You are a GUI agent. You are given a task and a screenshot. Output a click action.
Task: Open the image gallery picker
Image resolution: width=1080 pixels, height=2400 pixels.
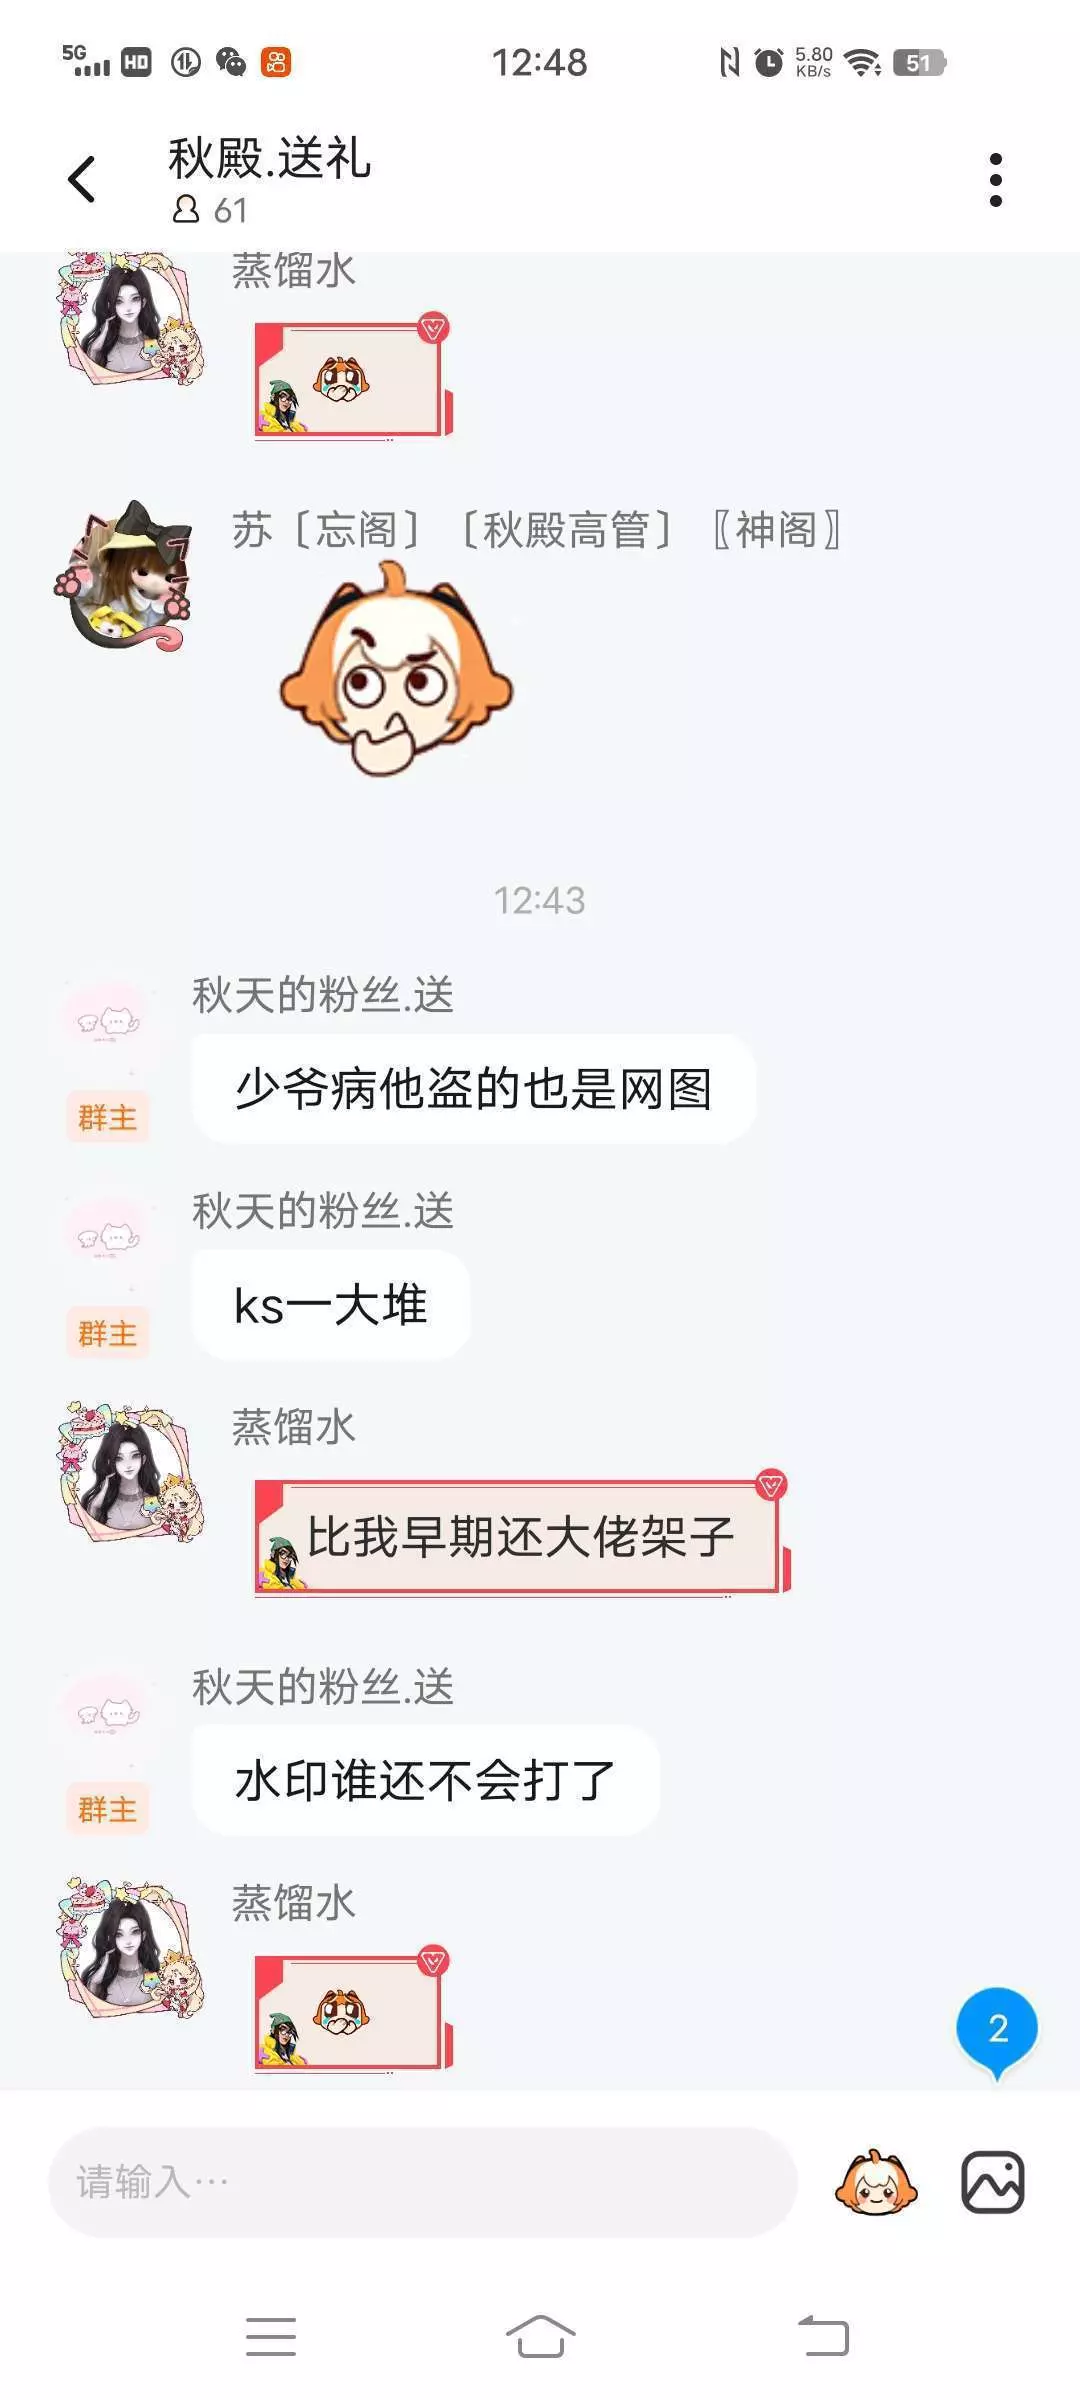993,2182
